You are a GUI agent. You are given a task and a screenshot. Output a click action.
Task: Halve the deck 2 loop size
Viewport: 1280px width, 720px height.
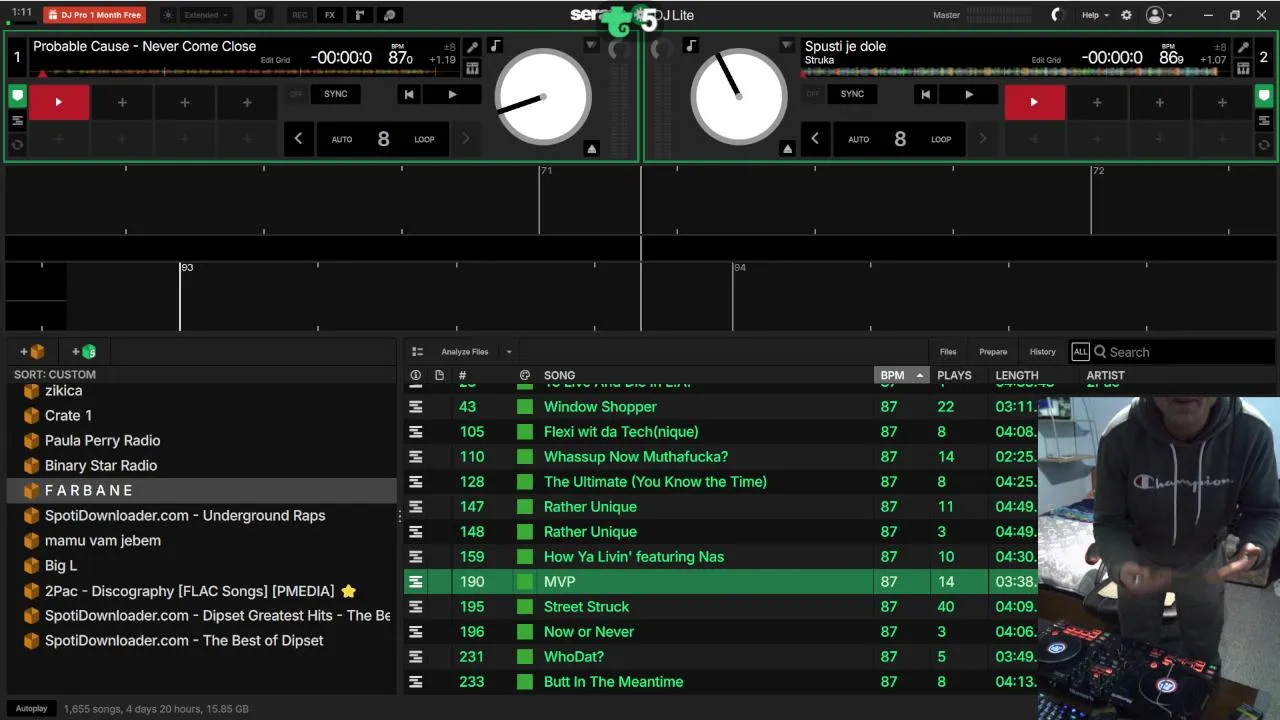[815, 139]
